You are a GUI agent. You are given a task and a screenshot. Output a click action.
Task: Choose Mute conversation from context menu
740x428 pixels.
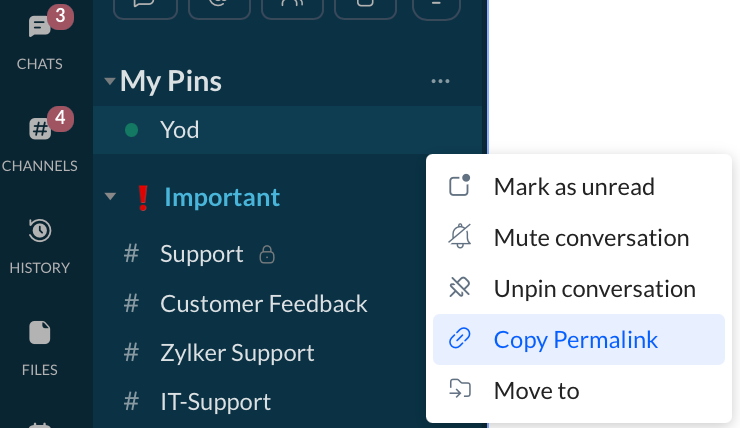click(579, 237)
